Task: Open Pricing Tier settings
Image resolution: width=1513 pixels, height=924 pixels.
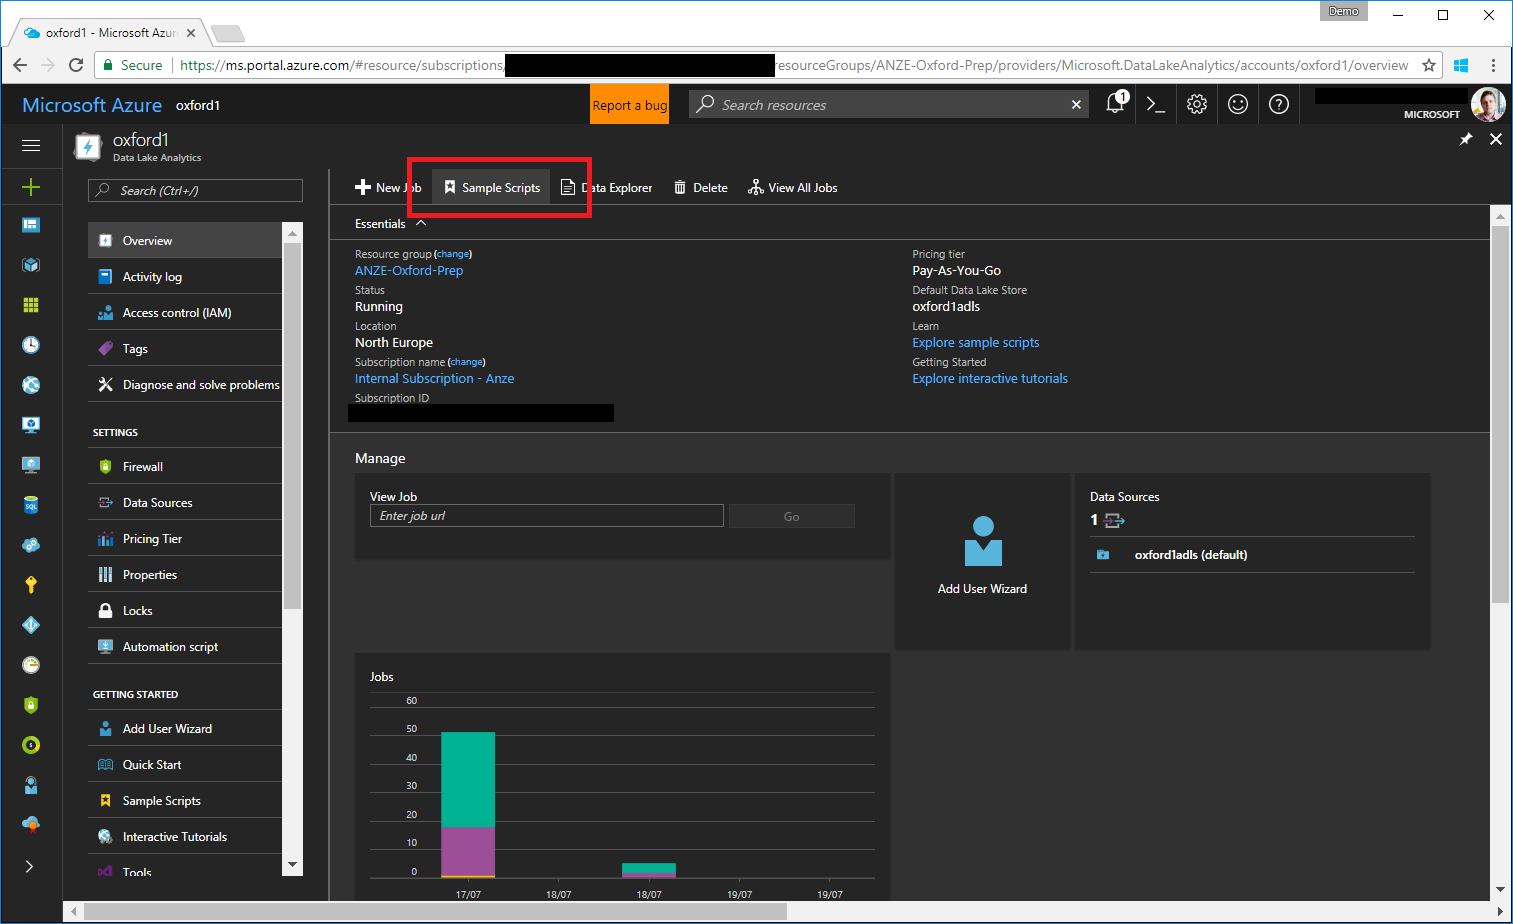Action: (186, 539)
